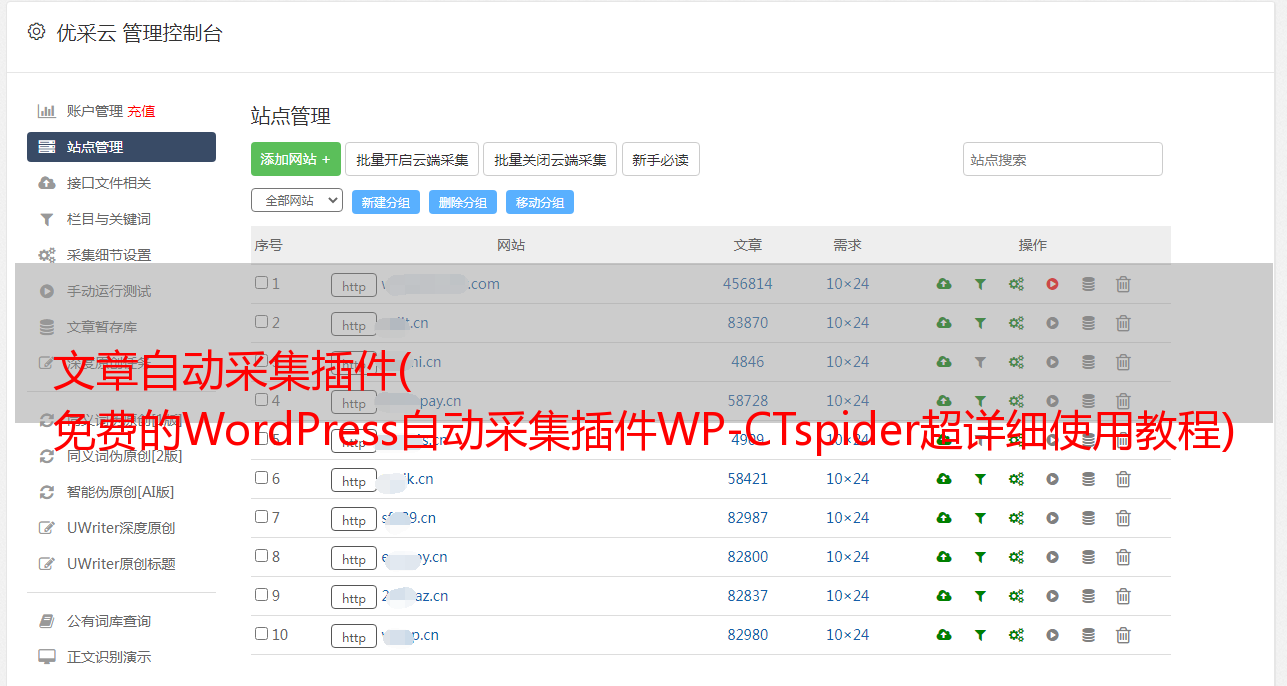1287x686 pixels.
Task: Open database icon in row 6
Action: [1088, 479]
